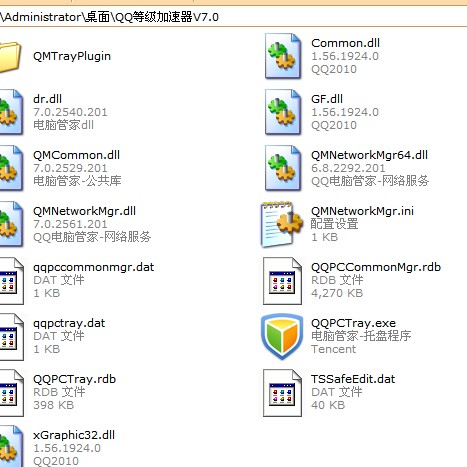This screenshot has height=467, width=467.
Task: Select the QMNetworkMgr.dll file icon
Action: pyautogui.click(x=11, y=224)
